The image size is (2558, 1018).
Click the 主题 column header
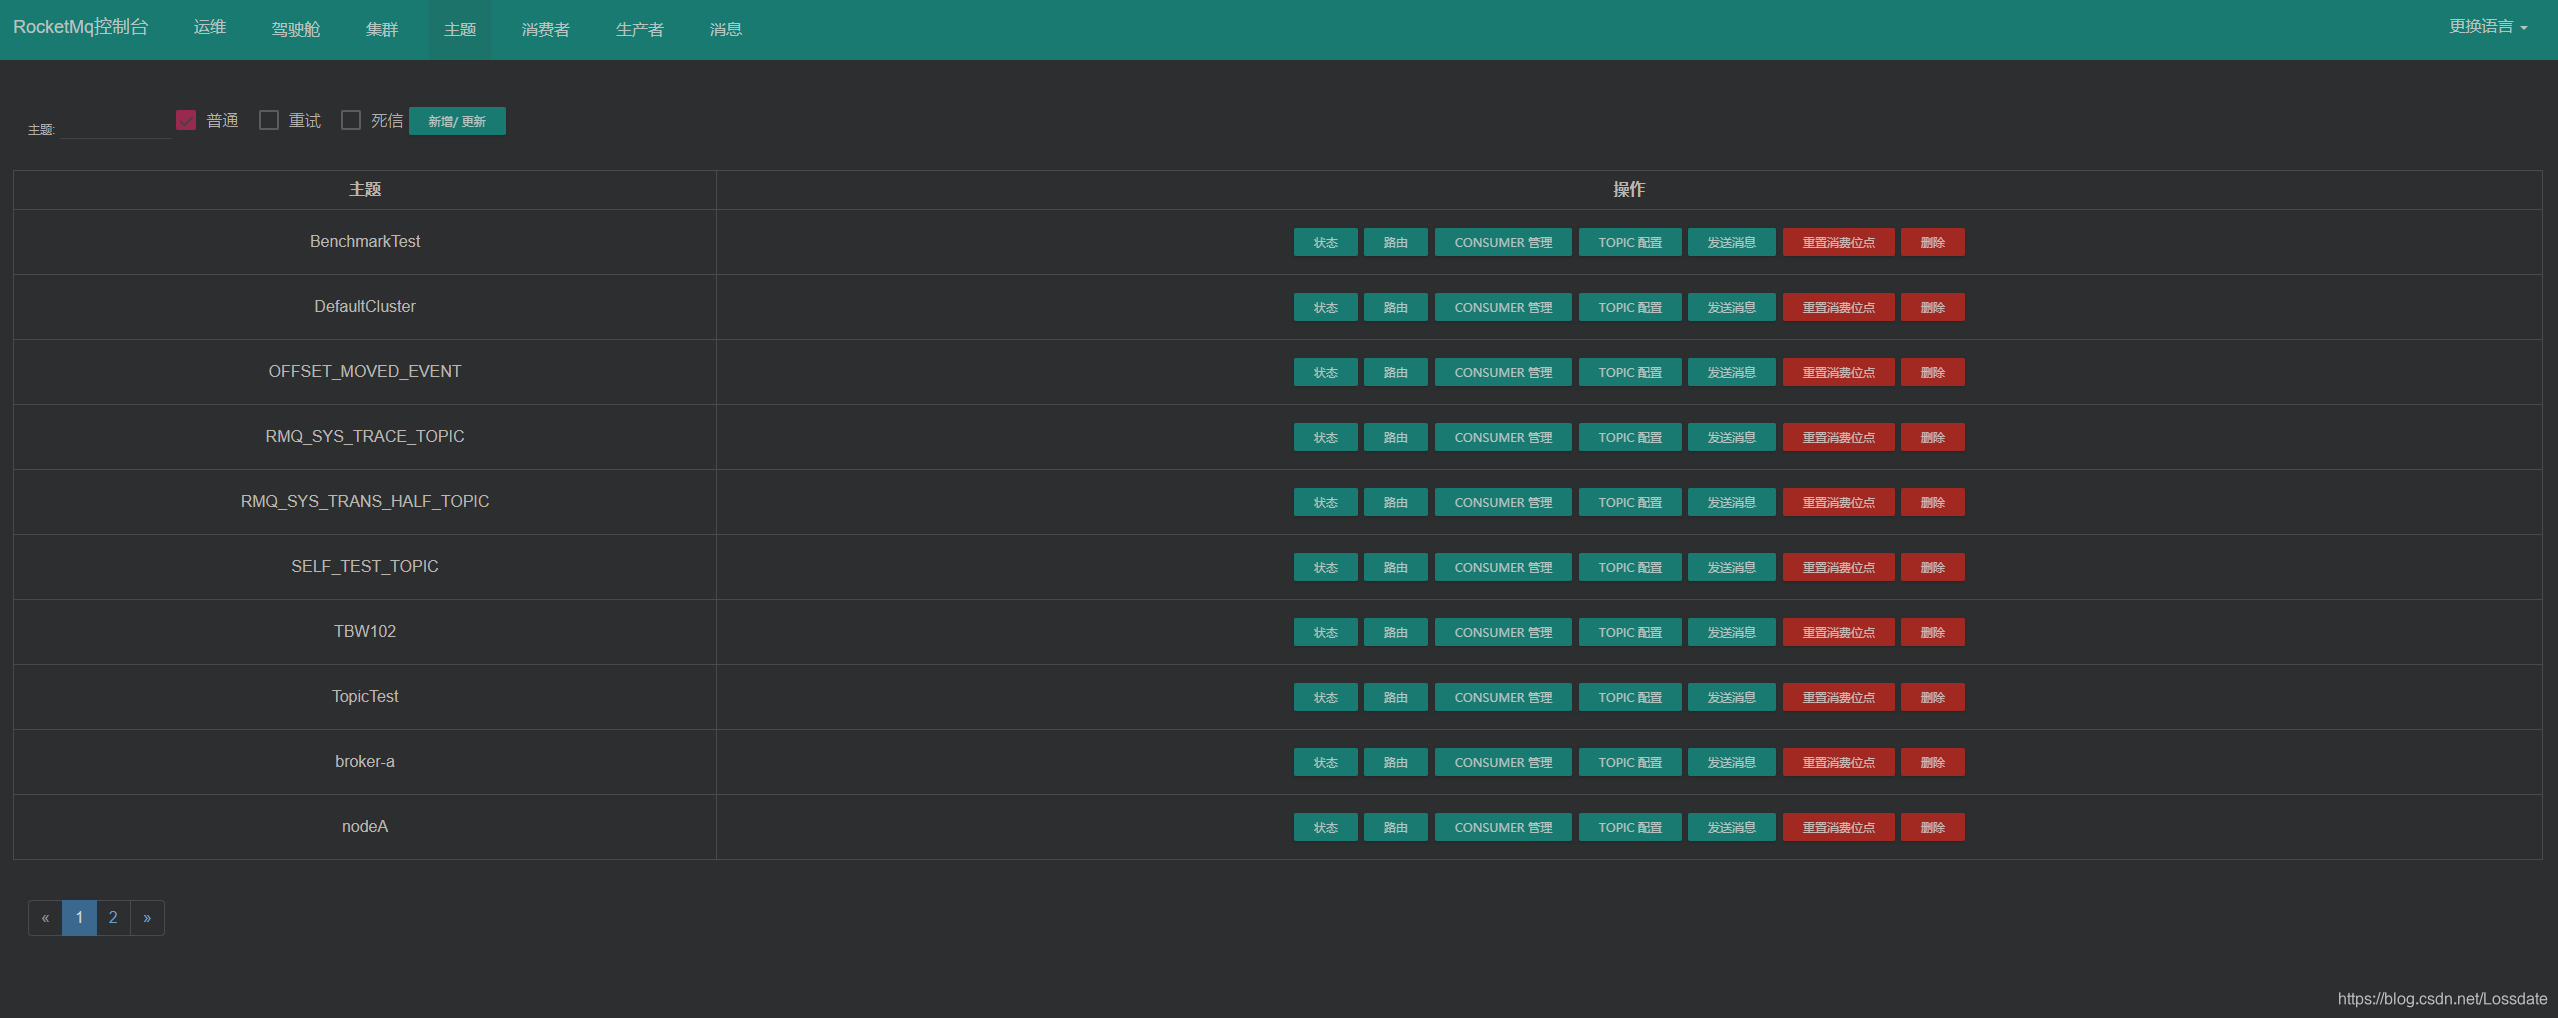point(365,189)
